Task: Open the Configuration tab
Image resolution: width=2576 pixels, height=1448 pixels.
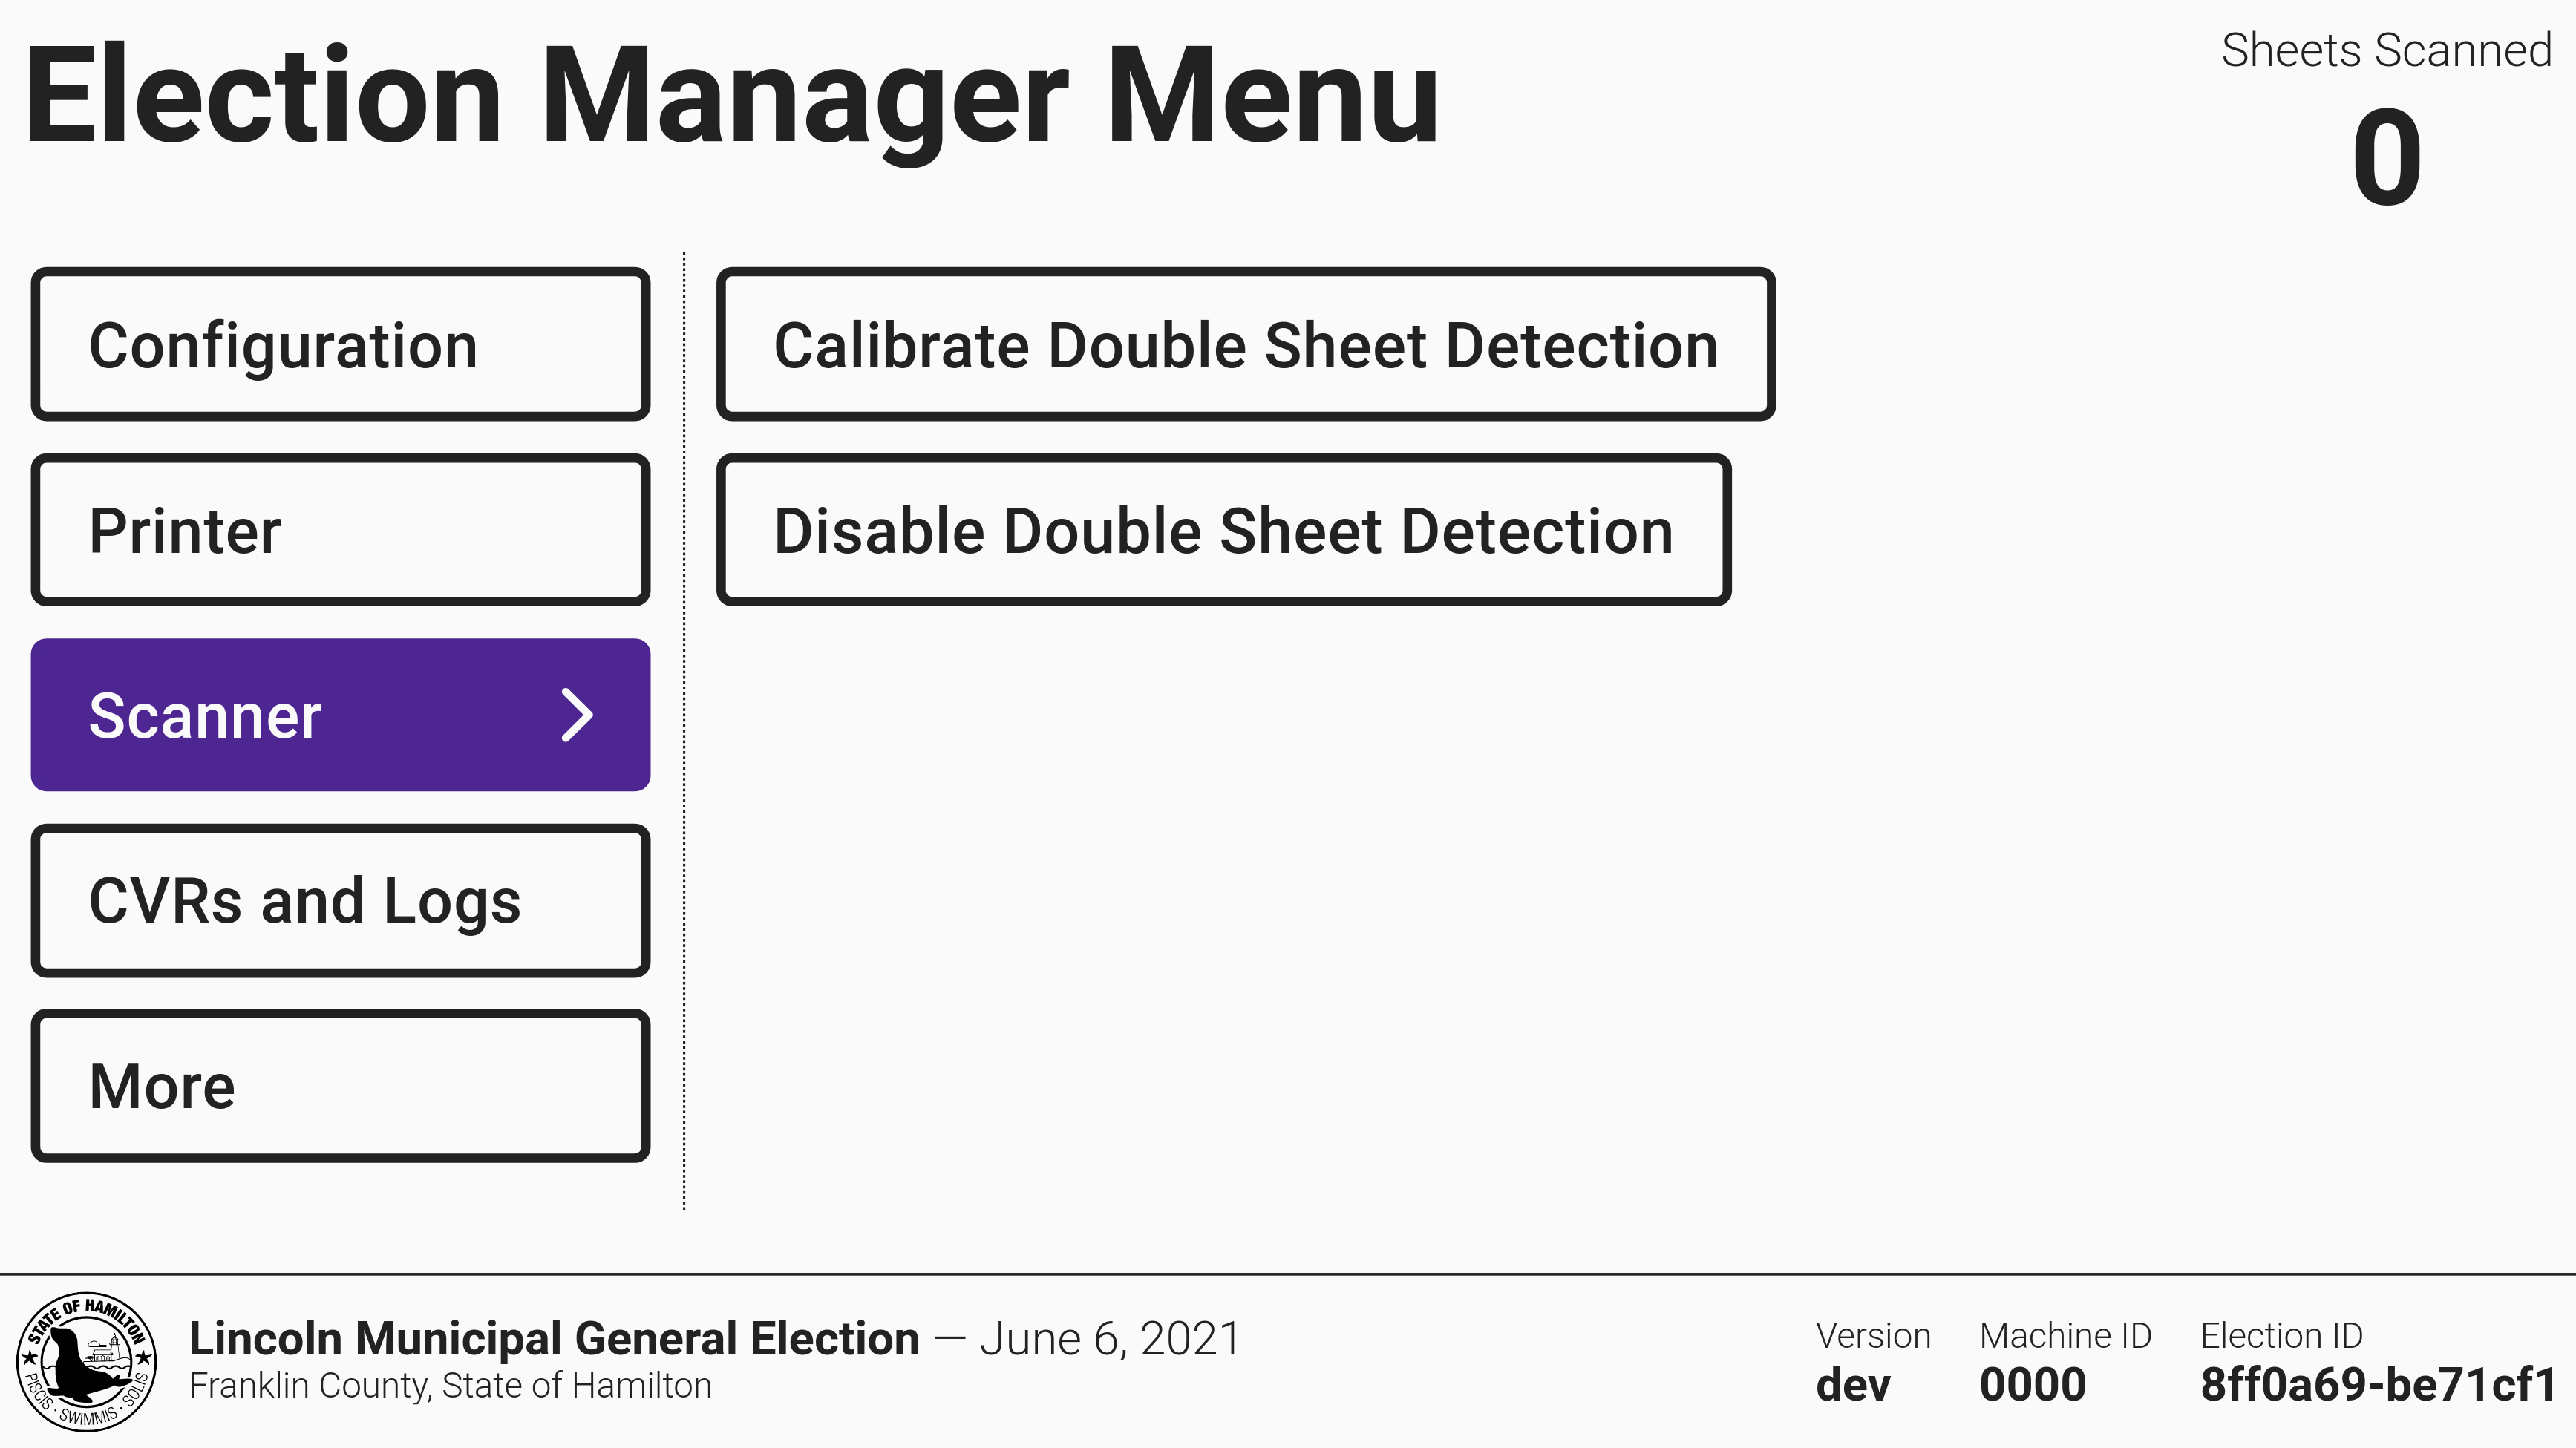Action: tap(340, 345)
